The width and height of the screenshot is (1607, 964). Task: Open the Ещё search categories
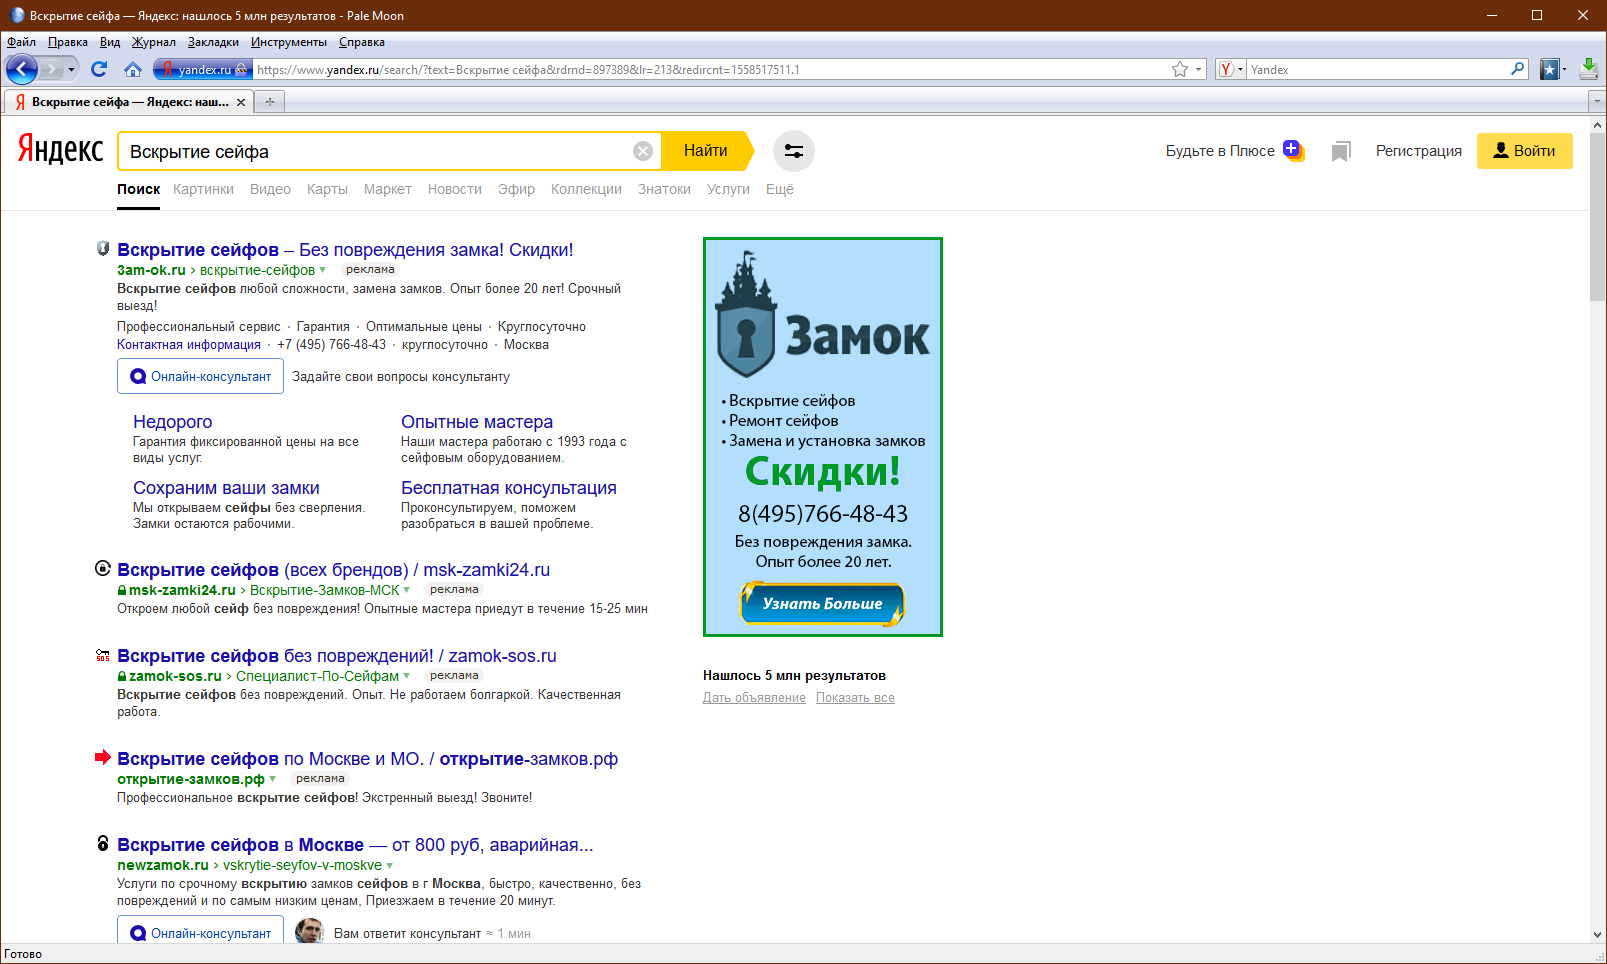coord(780,189)
